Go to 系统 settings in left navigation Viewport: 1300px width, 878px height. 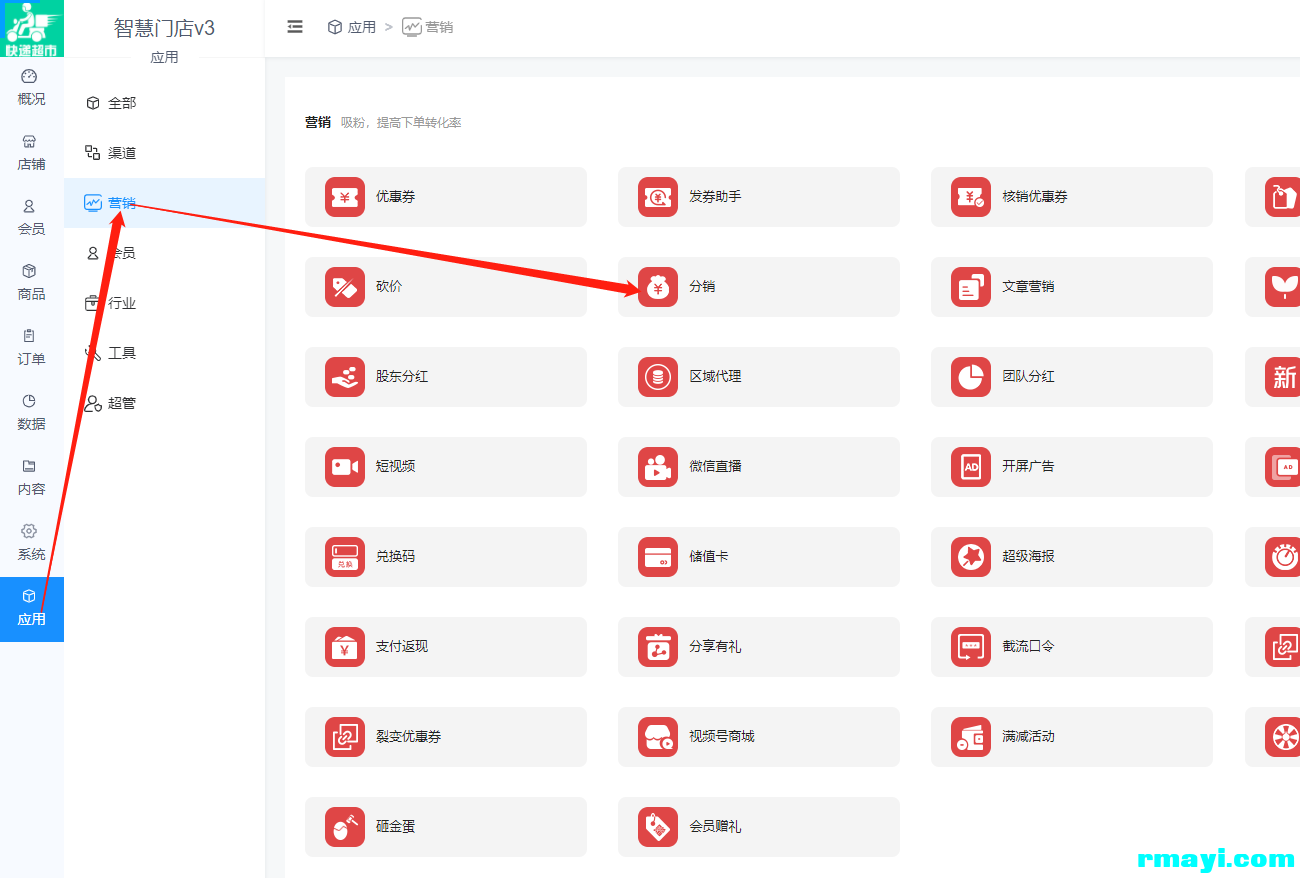(x=31, y=542)
